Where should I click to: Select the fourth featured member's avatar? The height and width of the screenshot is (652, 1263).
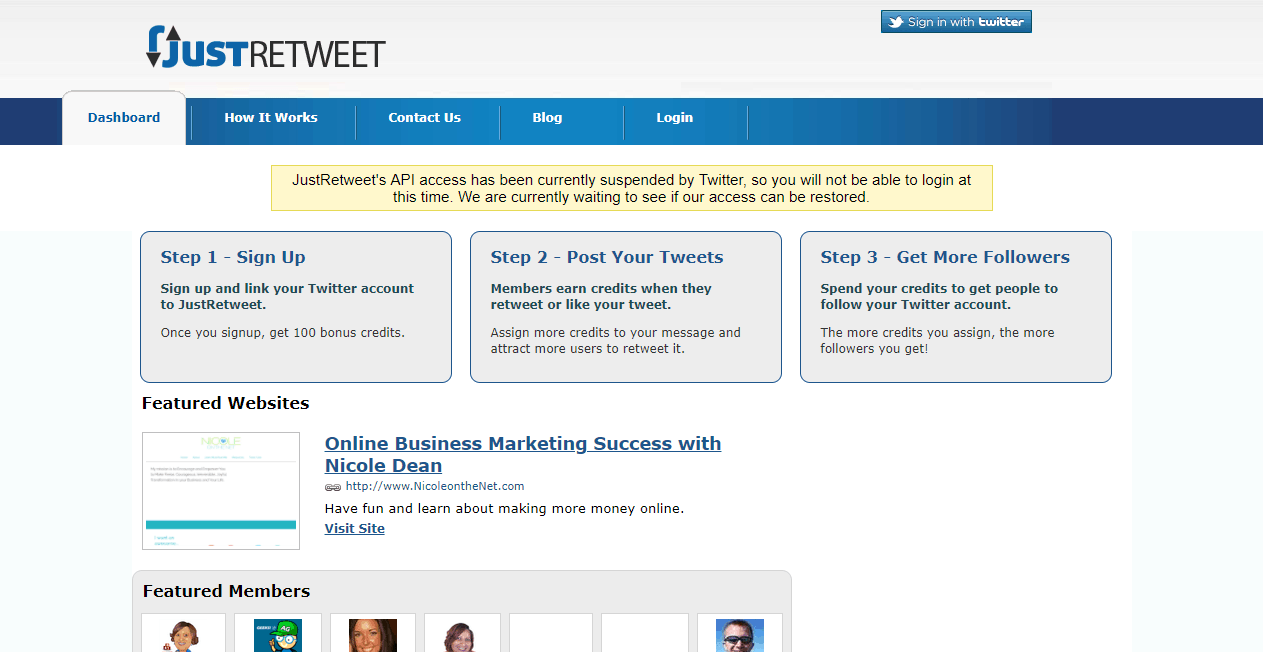click(462, 635)
